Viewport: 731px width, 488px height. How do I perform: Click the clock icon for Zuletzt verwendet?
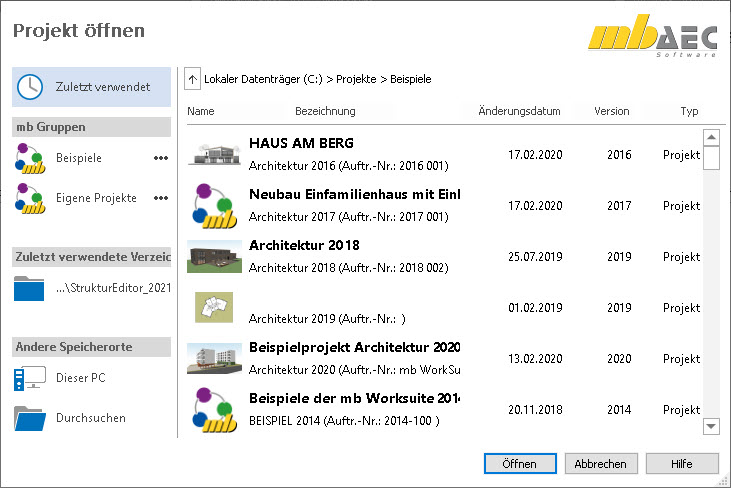[30, 87]
